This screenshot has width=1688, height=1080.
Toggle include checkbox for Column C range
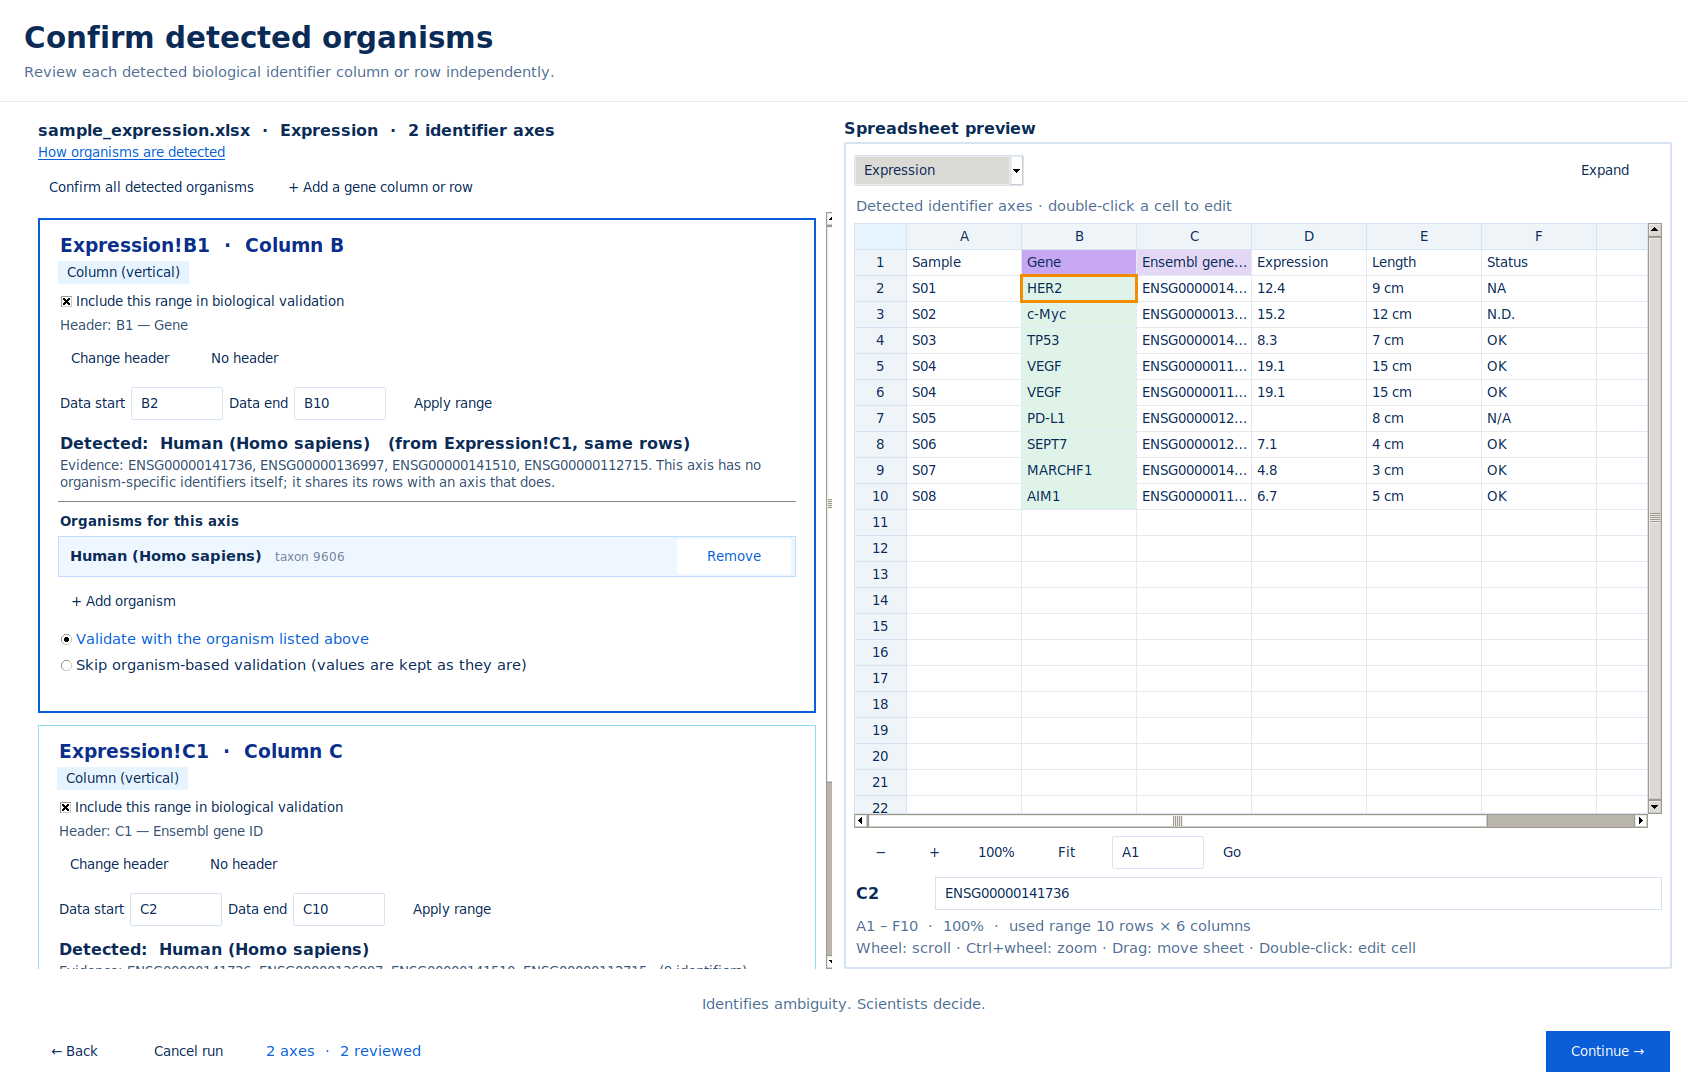(x=65, y=807)
